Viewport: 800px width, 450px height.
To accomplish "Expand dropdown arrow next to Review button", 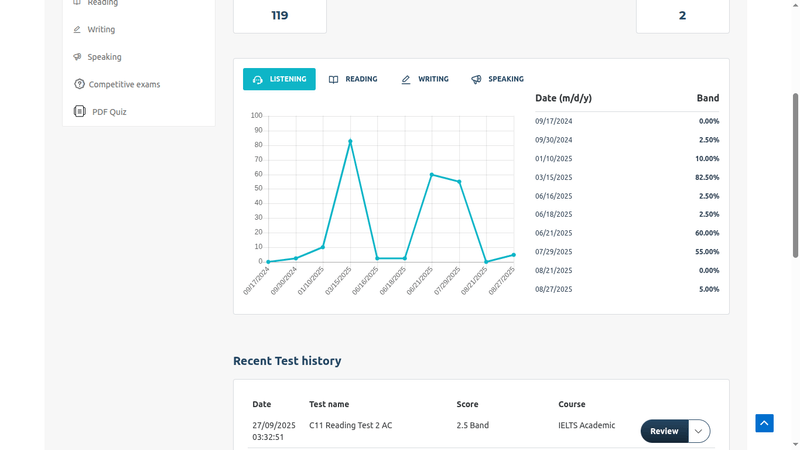I will coord(698,431).
